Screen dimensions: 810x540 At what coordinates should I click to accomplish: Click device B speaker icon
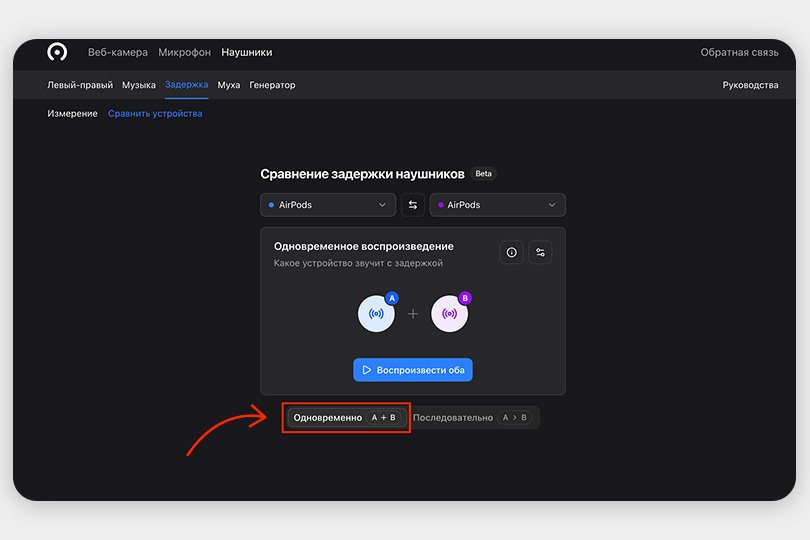click(x=449, y=314)
